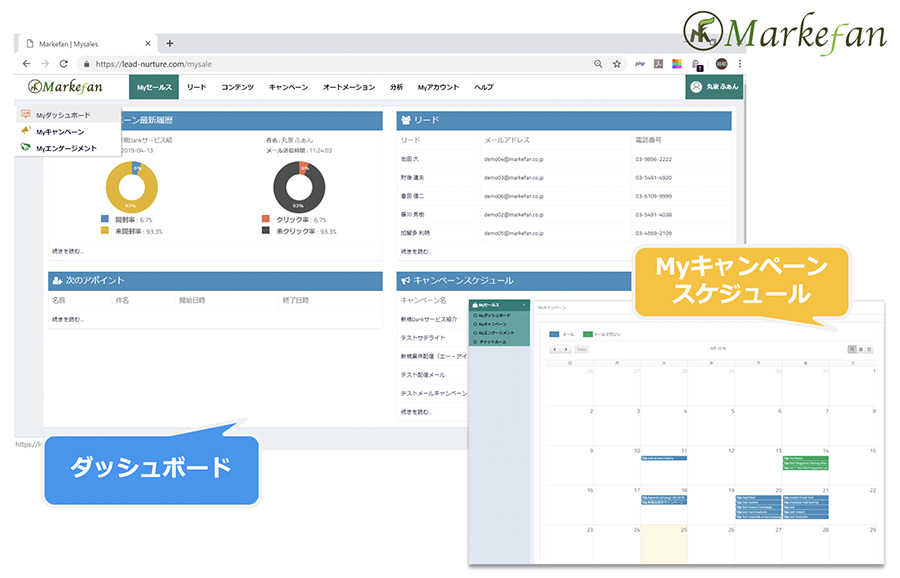Click the Today button in calendar window

click(x=581, y=349)
